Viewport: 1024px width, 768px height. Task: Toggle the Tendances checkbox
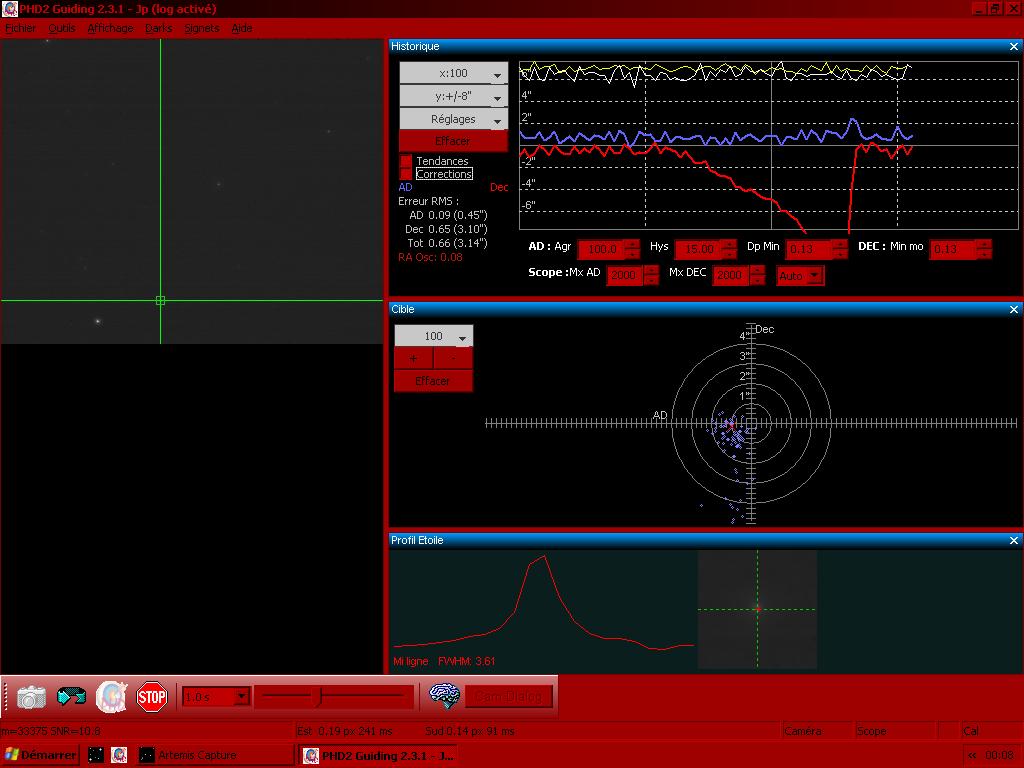pos(406,161)
